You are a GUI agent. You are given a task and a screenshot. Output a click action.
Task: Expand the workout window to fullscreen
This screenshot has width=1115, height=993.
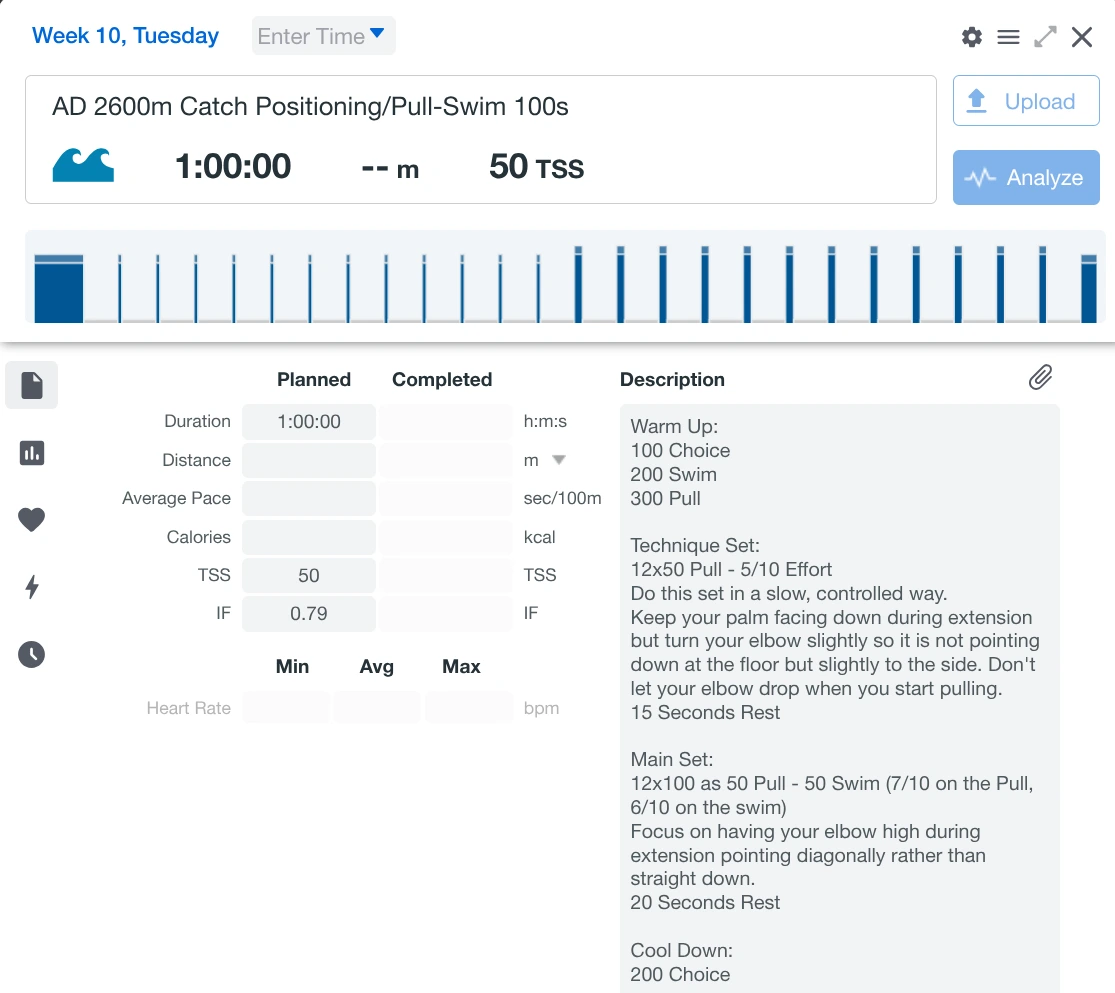pos(1045,37)
